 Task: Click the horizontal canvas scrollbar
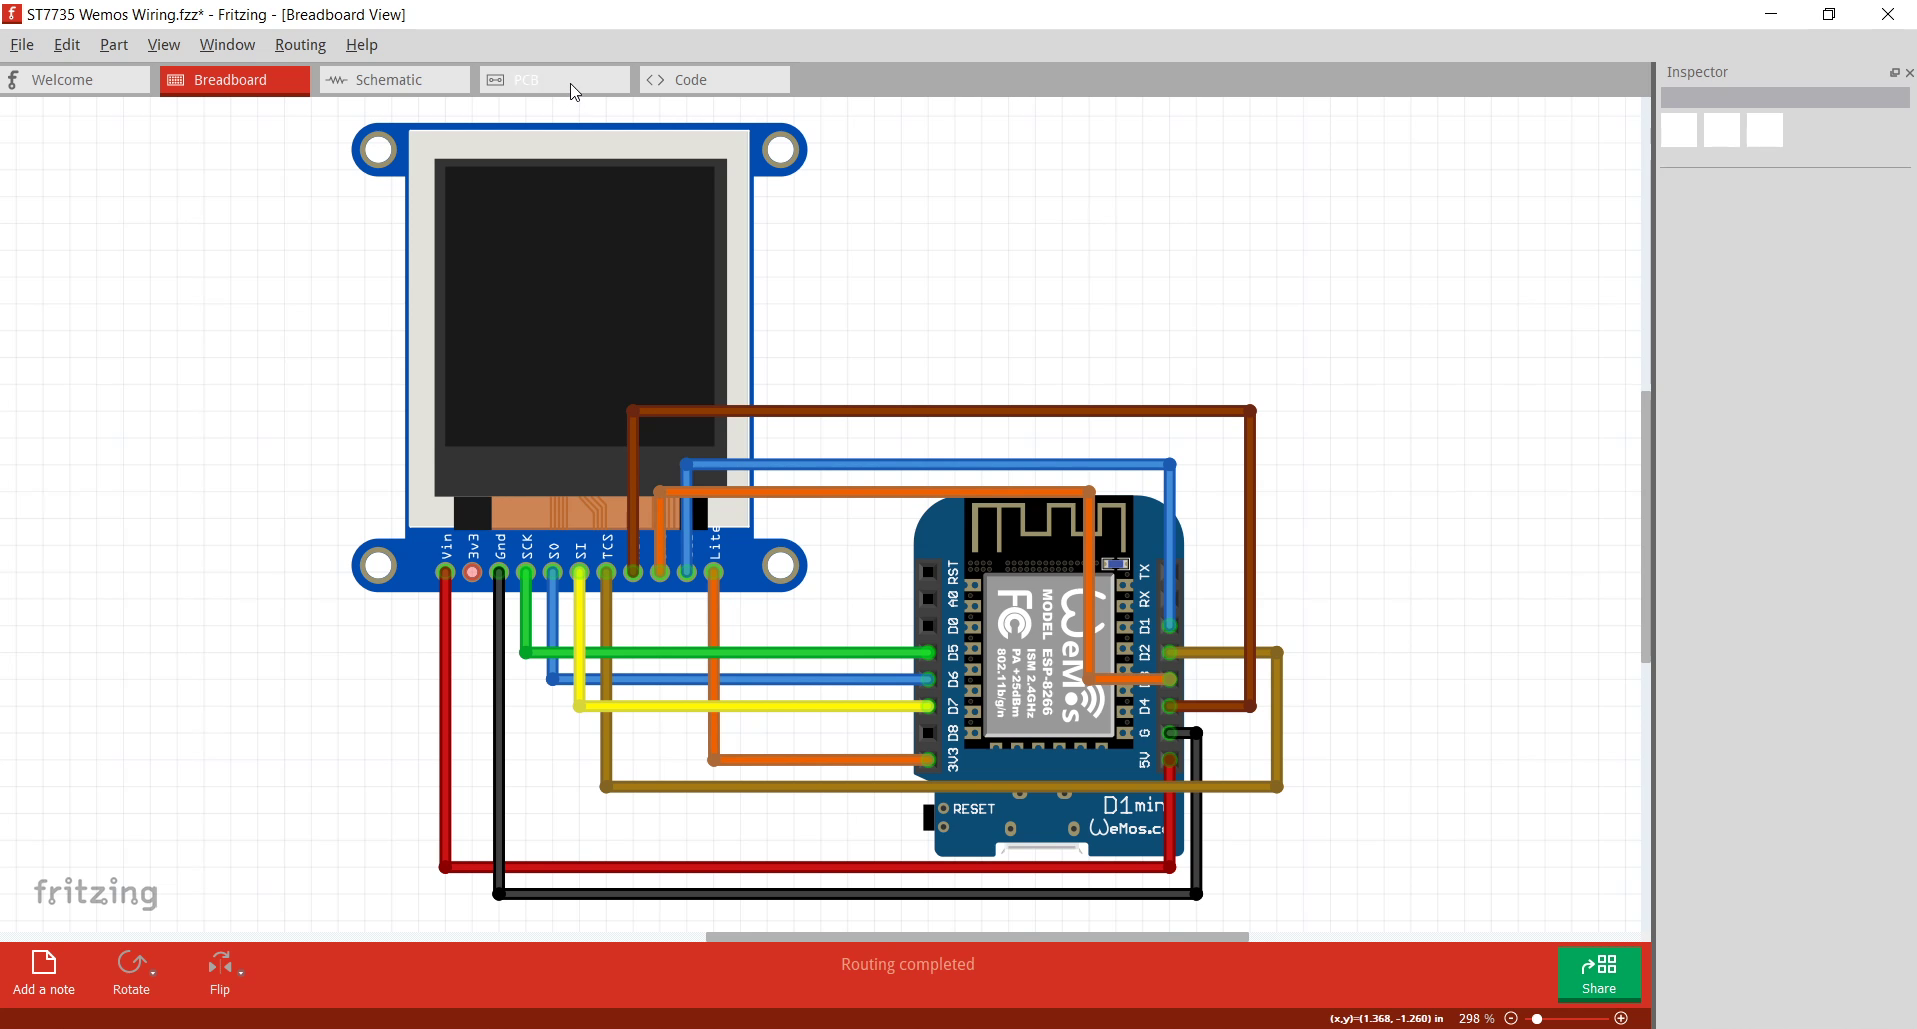pyautogui.click(x=977, y=937)
